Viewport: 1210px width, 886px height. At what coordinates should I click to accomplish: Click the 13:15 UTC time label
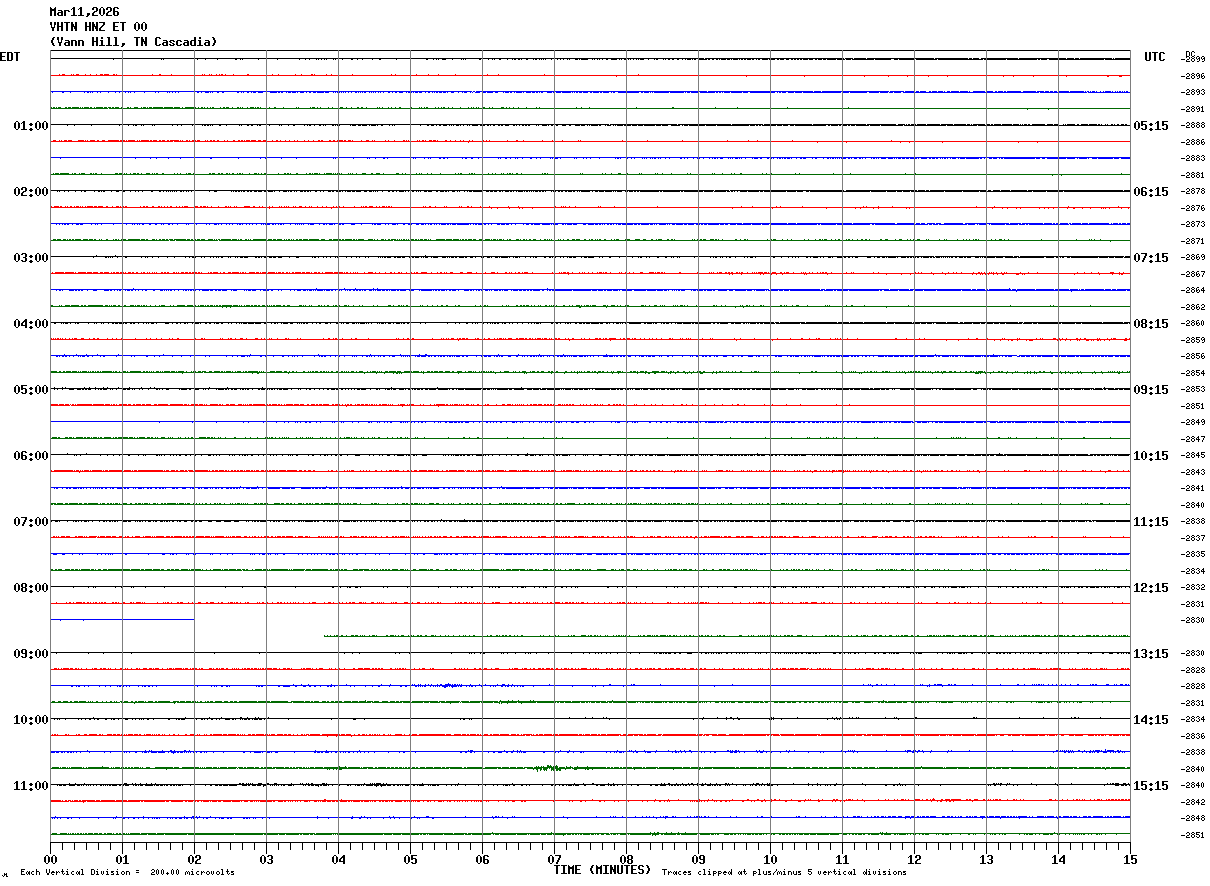pyautogui.click(x=1151, y=654)
